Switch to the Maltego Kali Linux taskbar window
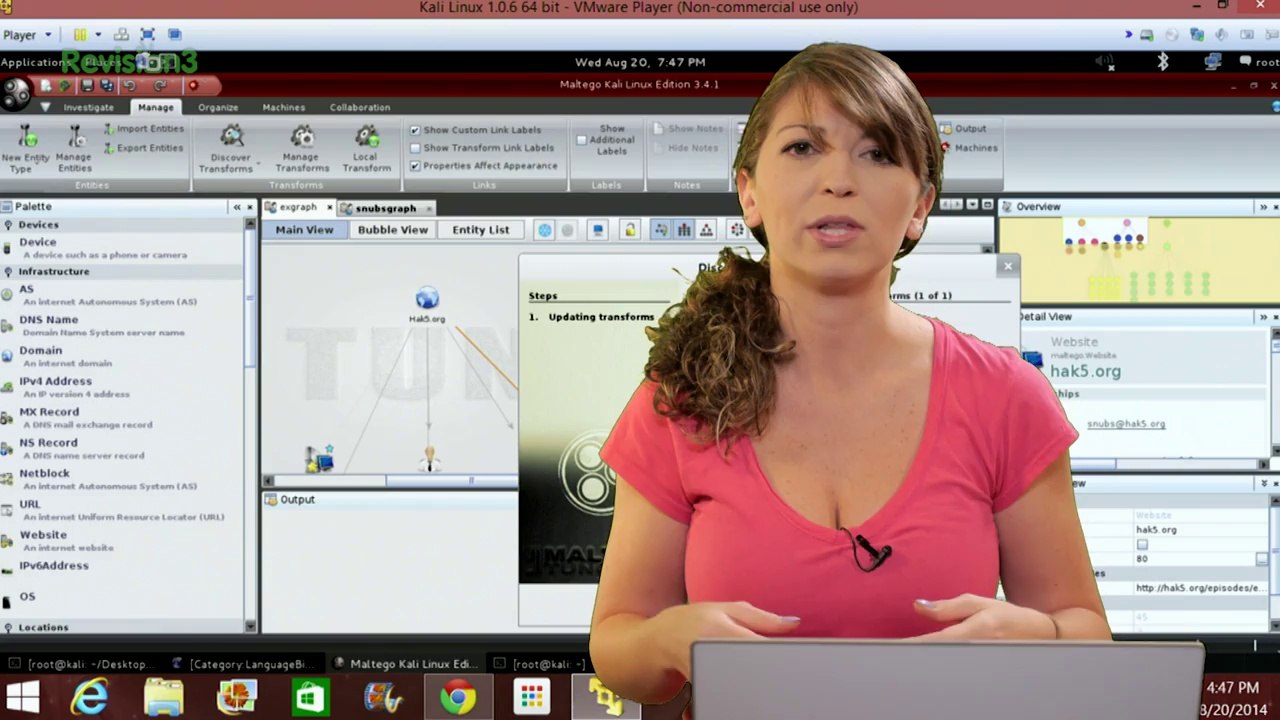 point(406,664)
